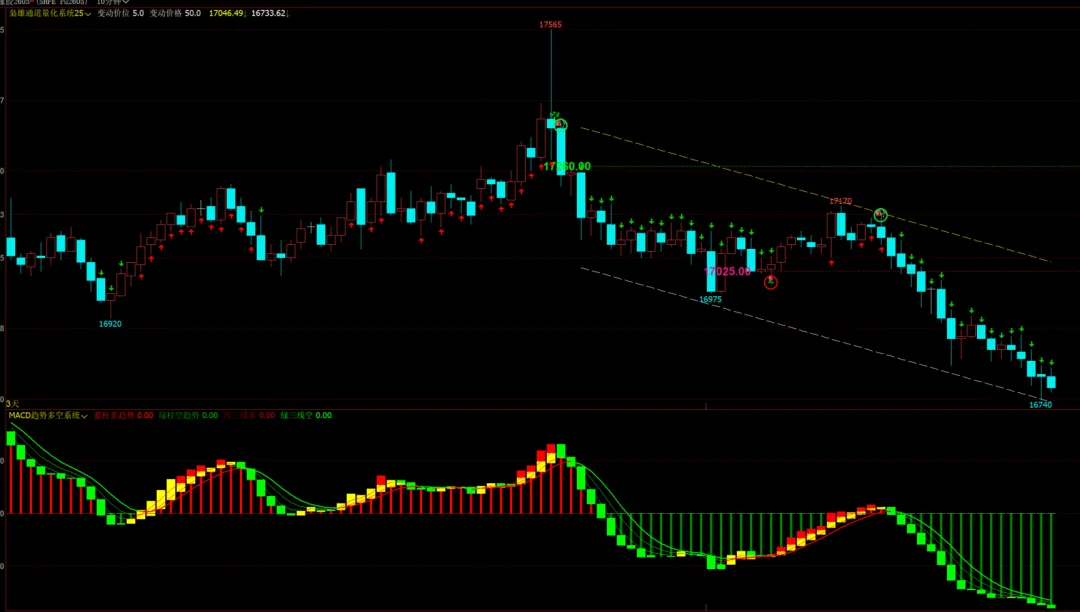Click the 3天 time range label
Viewport: 1080px width, 612px height.
[12, 403]
